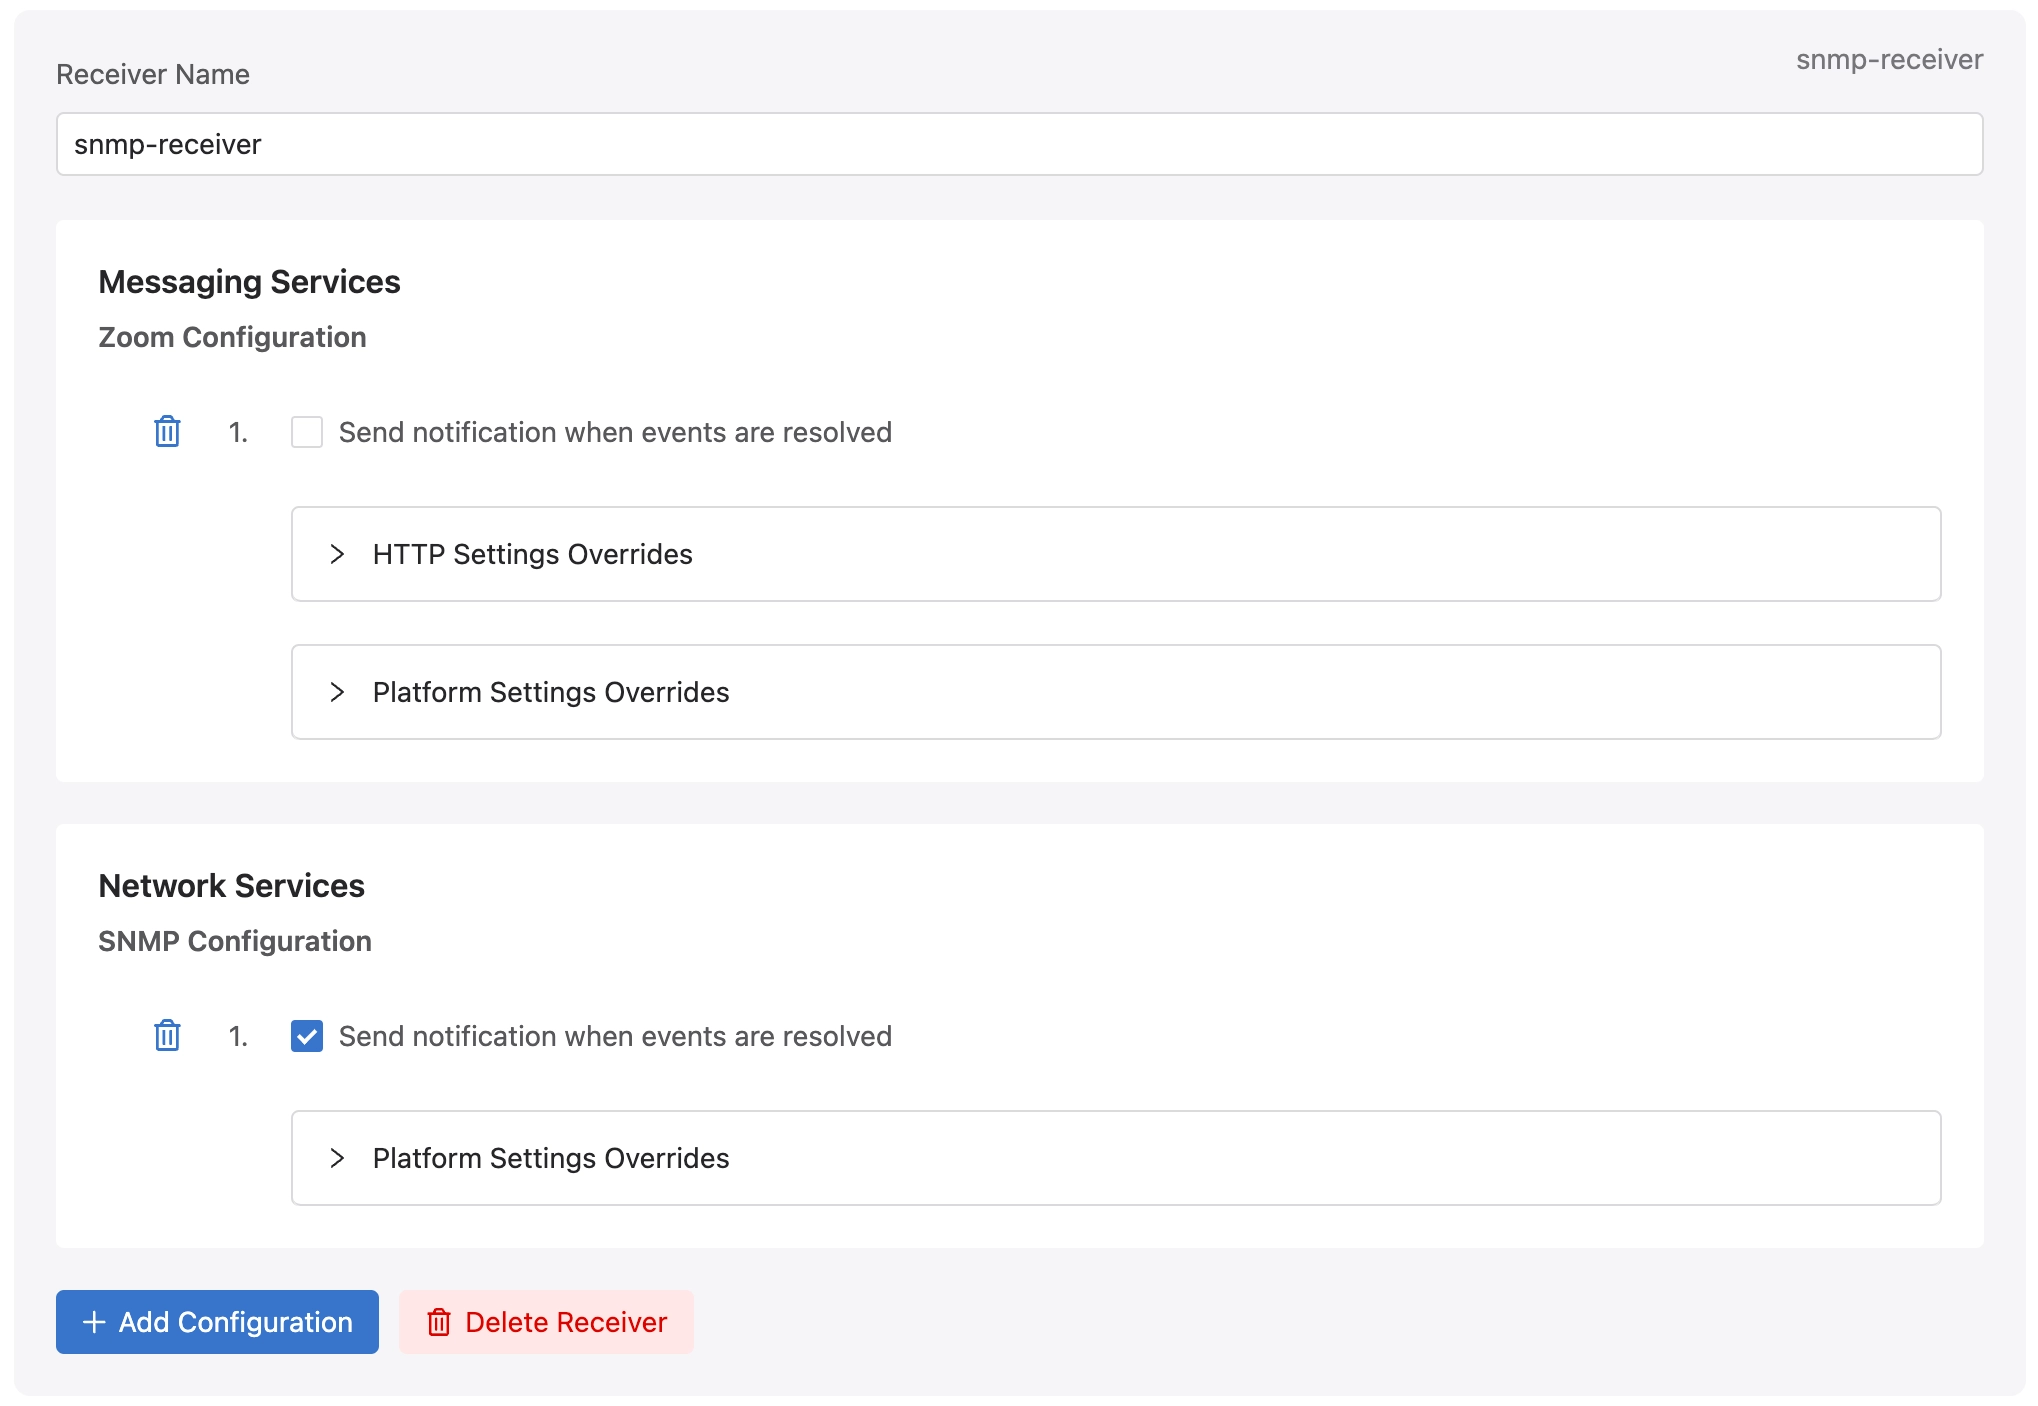2038x1406 pixels.
Task: Click chevron icon of SNMP Platform Settings Overrides
Action: point(337,1158)
